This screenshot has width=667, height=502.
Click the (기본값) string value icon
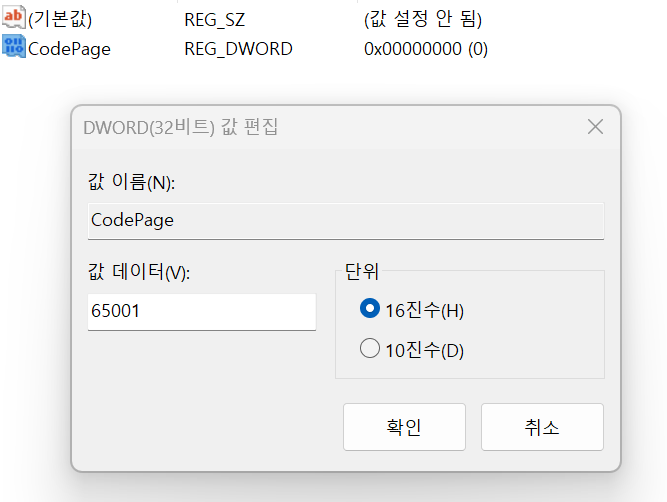(14, 17)
